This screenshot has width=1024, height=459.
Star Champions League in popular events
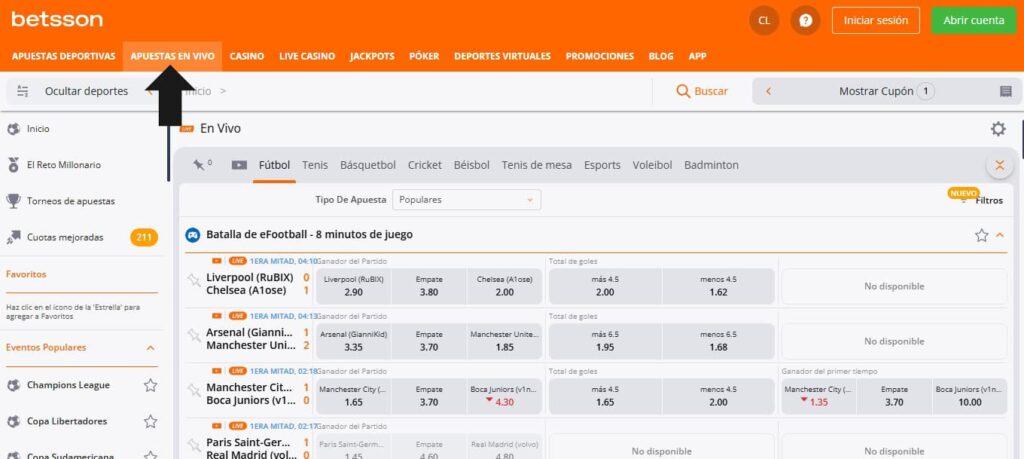[150, 385]
